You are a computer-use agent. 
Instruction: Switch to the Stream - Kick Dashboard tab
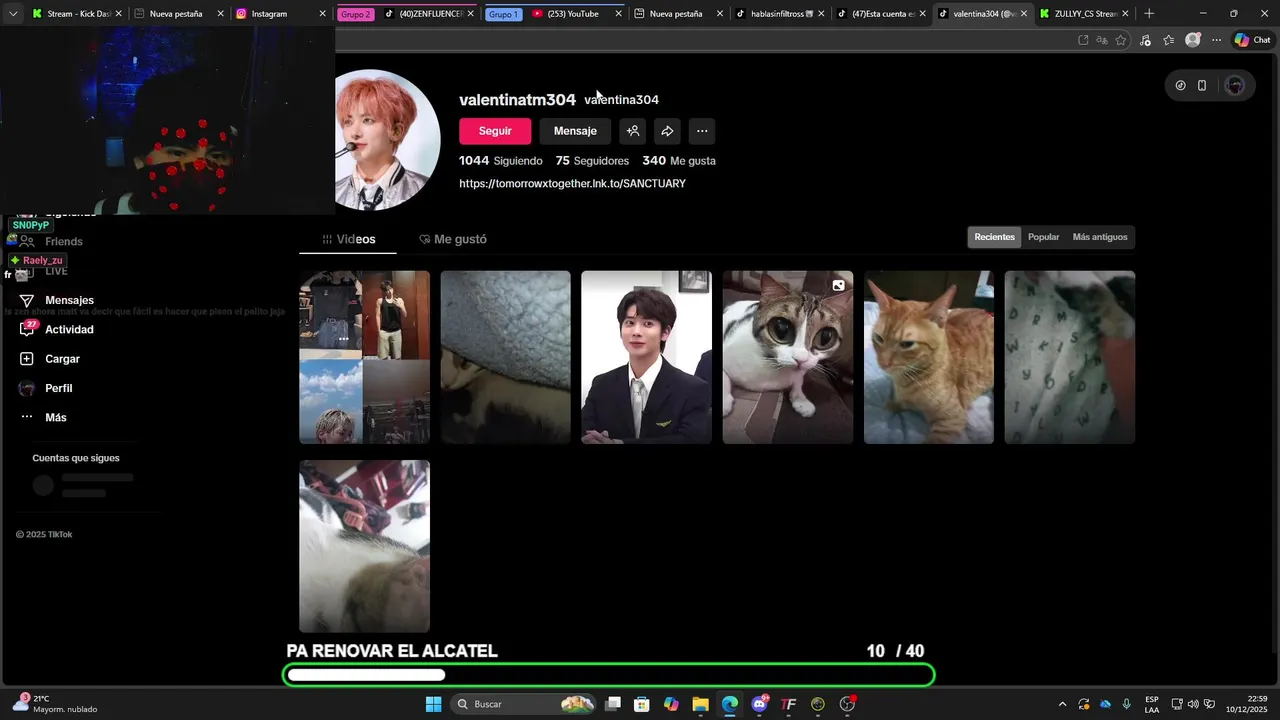(x=77, y=14)
